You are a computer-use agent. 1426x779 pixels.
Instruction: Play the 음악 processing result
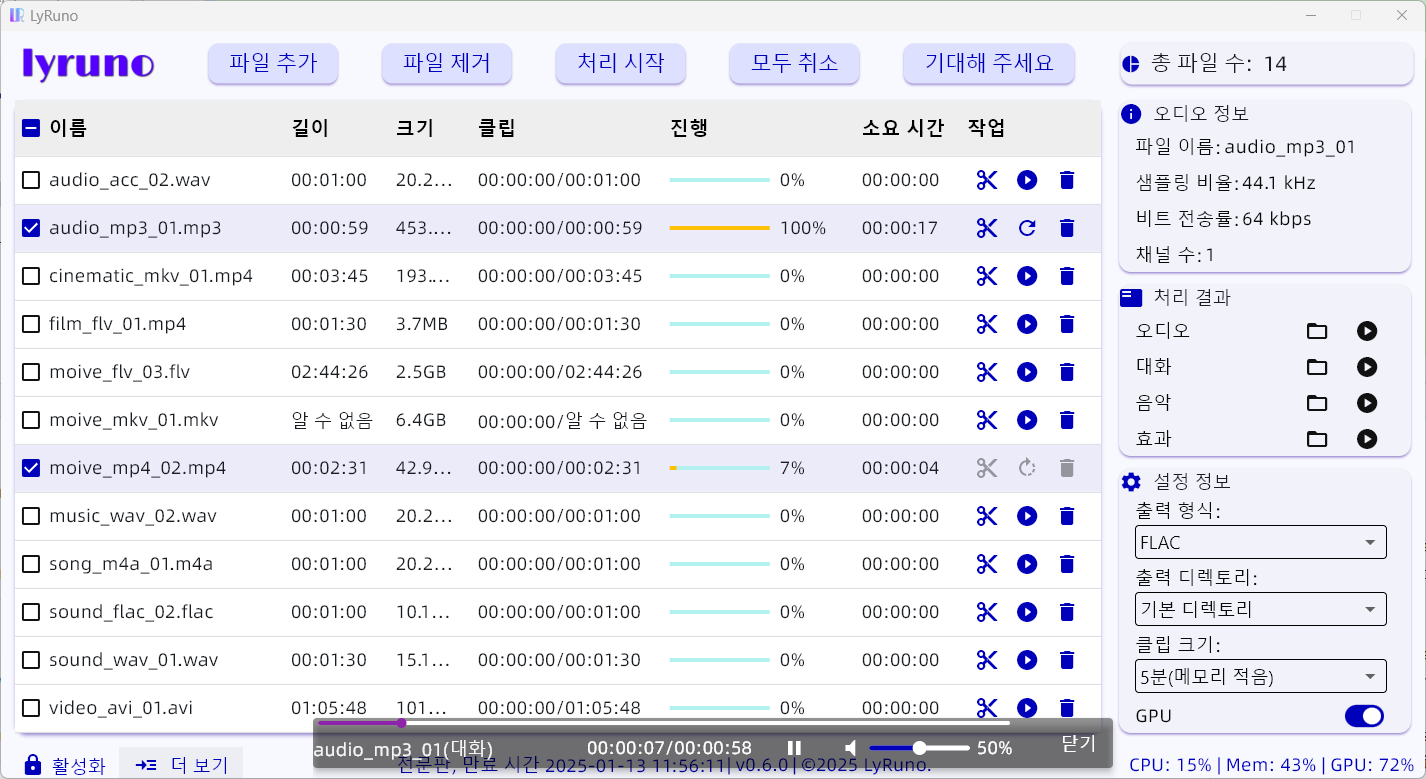pos(1366,402)
